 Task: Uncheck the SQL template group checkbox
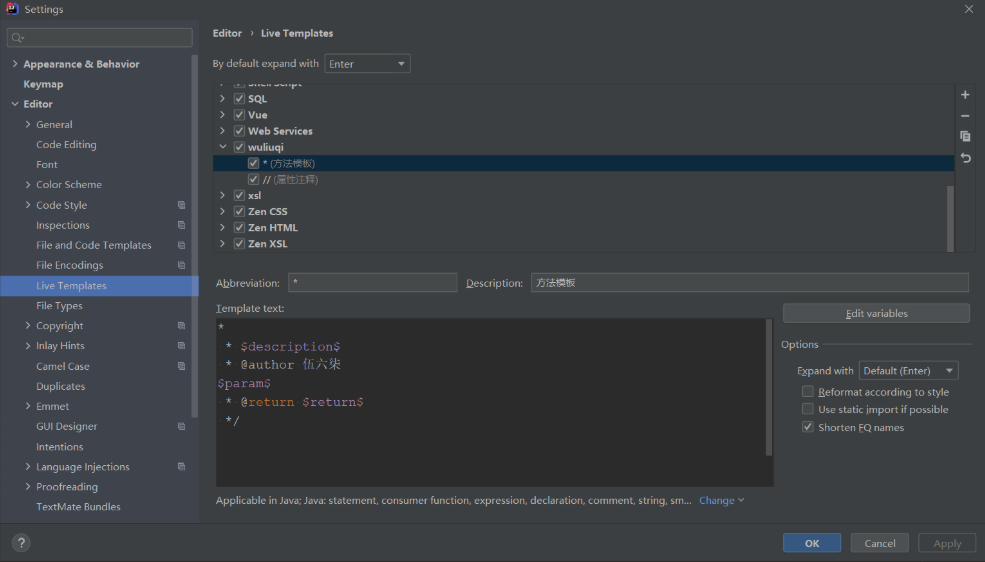coord(239,99)
